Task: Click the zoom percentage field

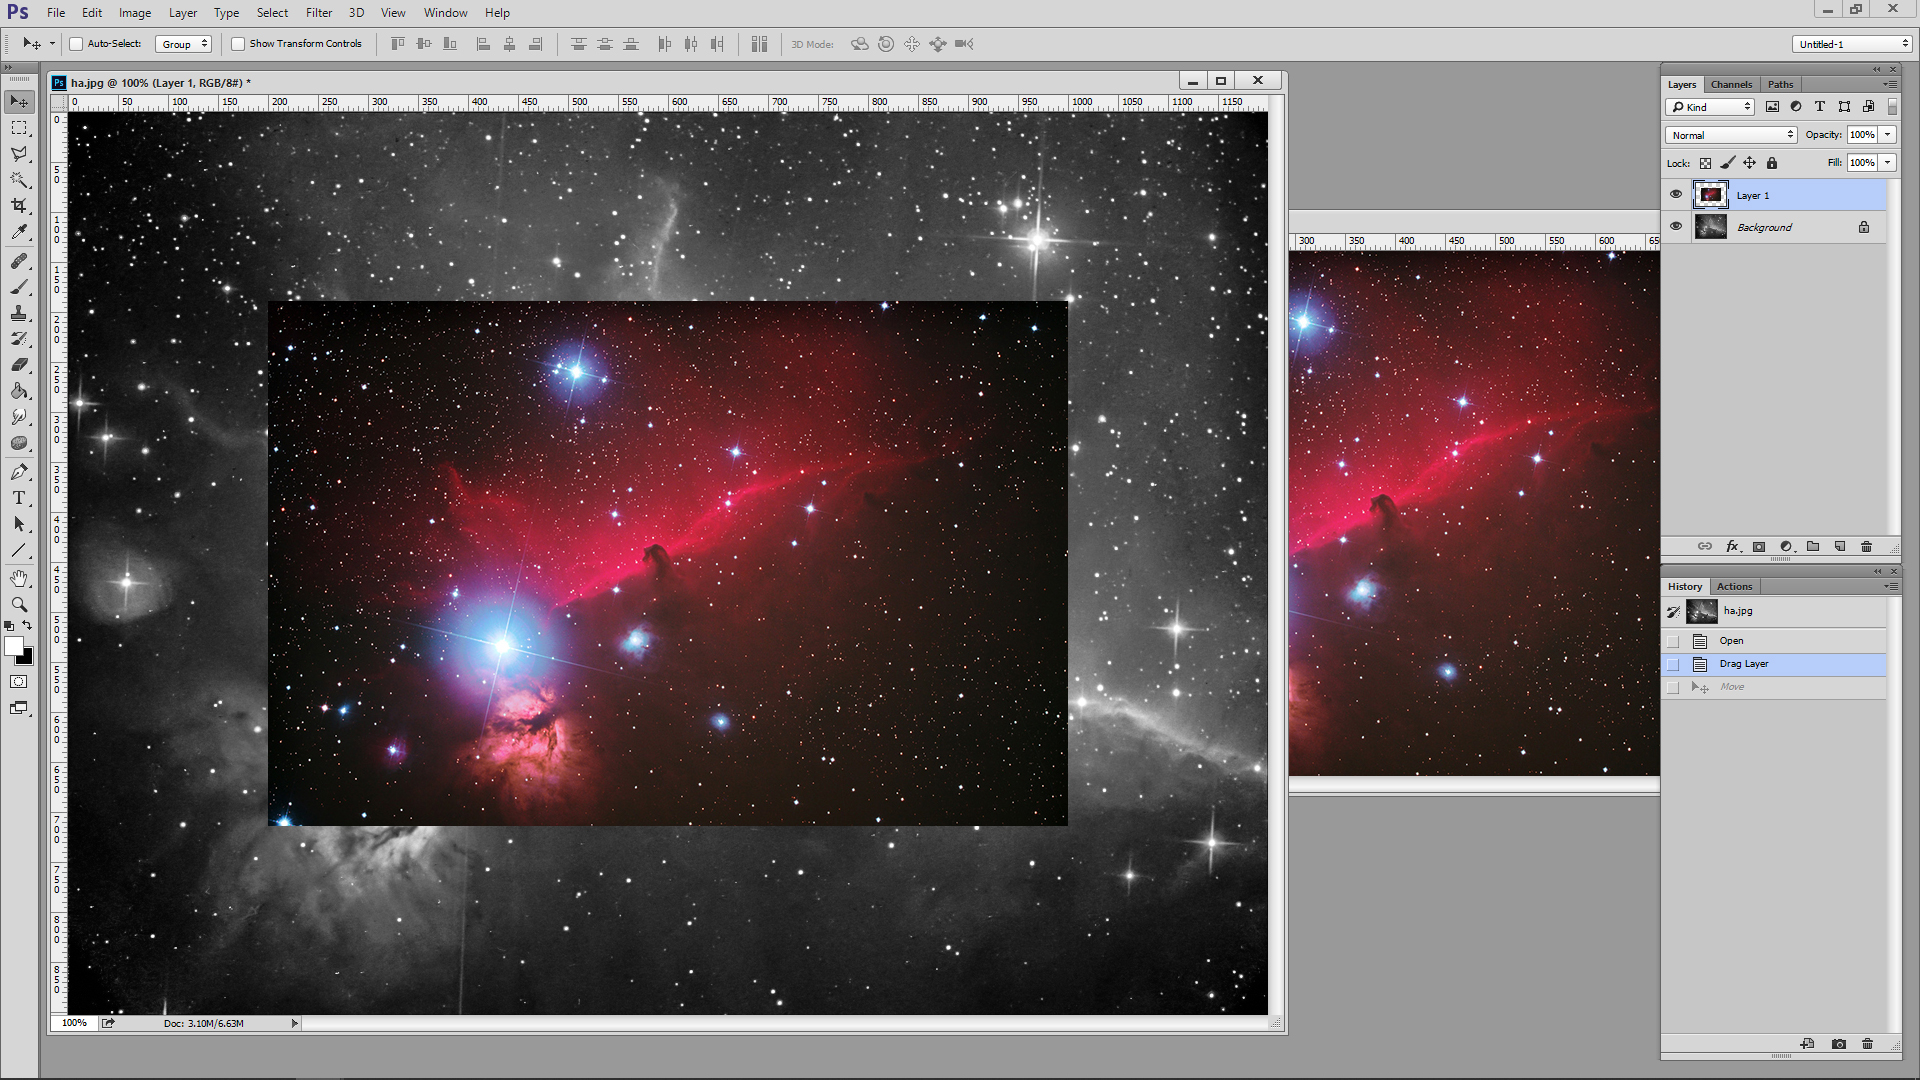Action: 74,1023
